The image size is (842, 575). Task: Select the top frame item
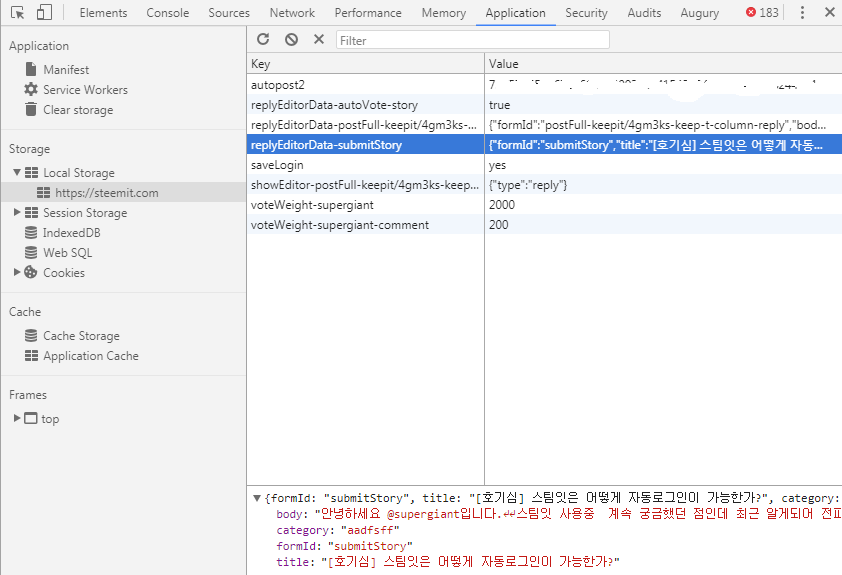tap(50, 419)
